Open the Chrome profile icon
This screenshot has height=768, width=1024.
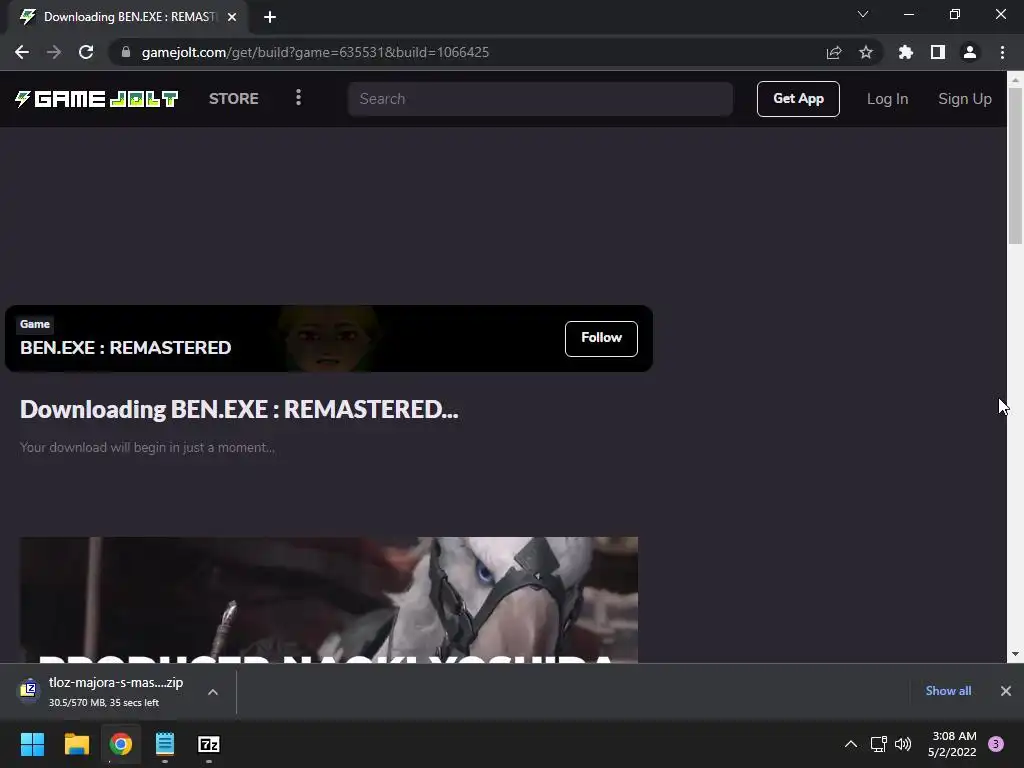(x=970, y=52)
